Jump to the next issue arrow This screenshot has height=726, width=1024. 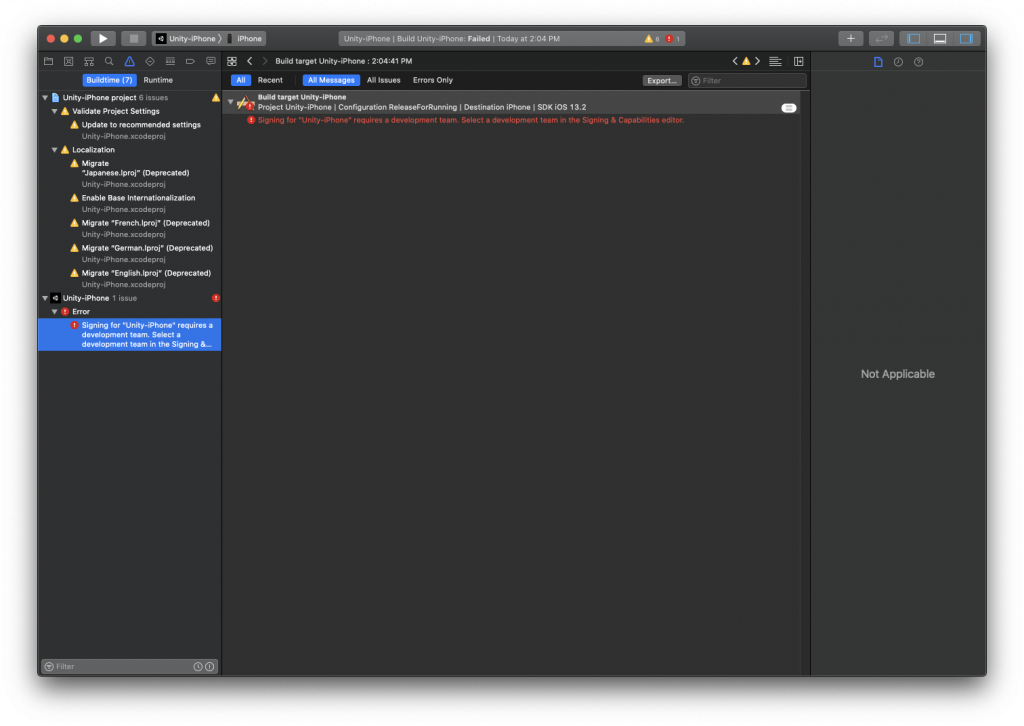[x=758, y=61]
